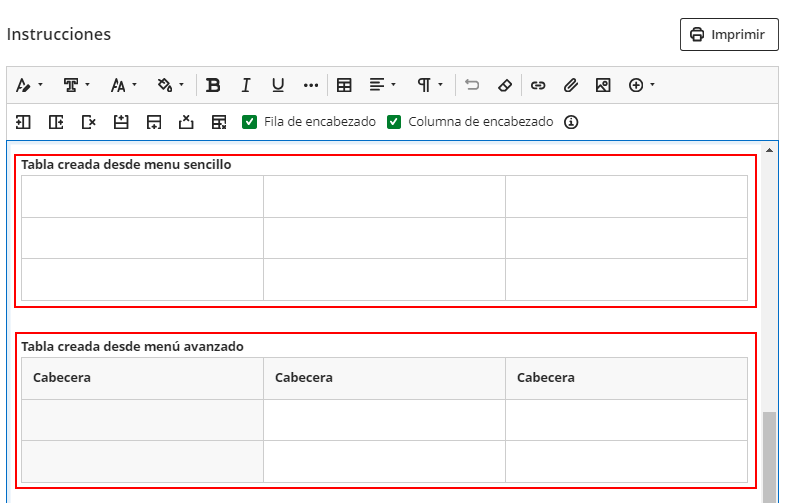Screen dimensions: 789x503
Task: Toggle bold formatting
Action: (212, 85)
